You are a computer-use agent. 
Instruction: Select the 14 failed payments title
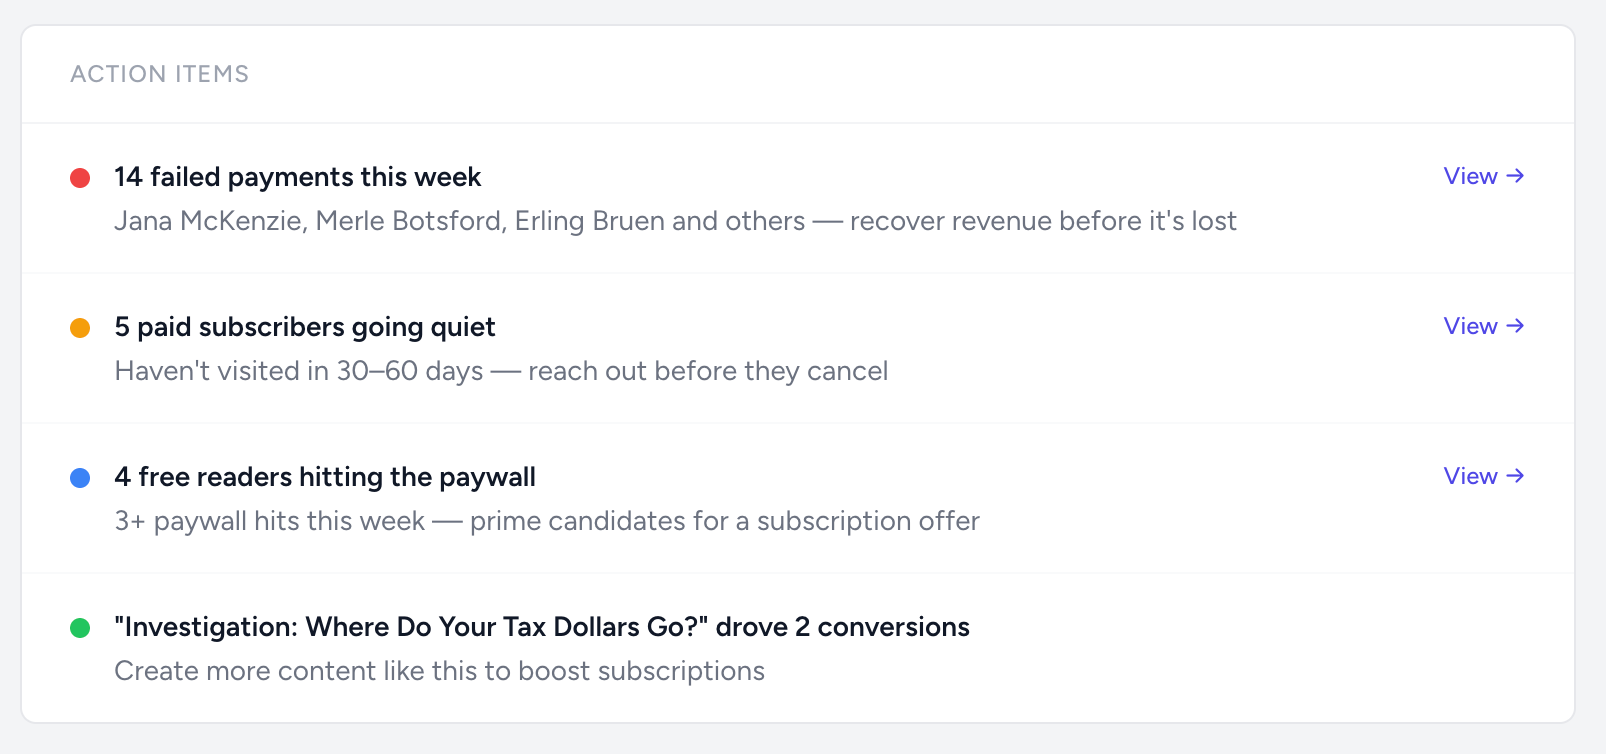click(x=297, y=177)
